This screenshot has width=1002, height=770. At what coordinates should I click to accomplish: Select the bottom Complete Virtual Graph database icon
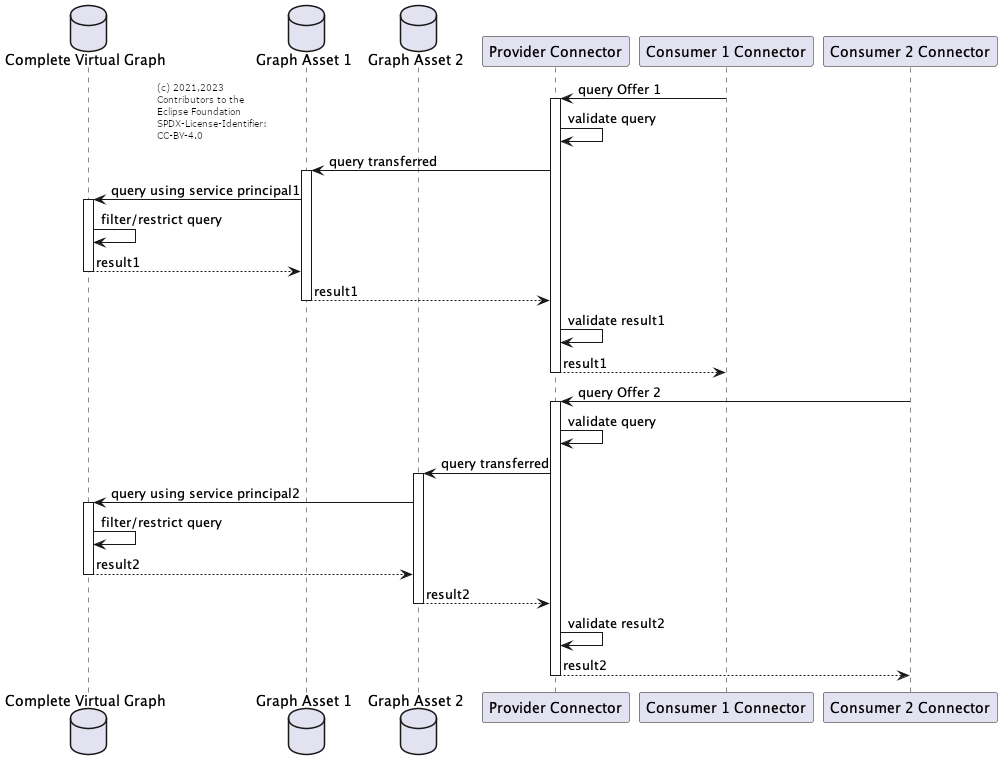pyautogui.click(x=88, y=735)
